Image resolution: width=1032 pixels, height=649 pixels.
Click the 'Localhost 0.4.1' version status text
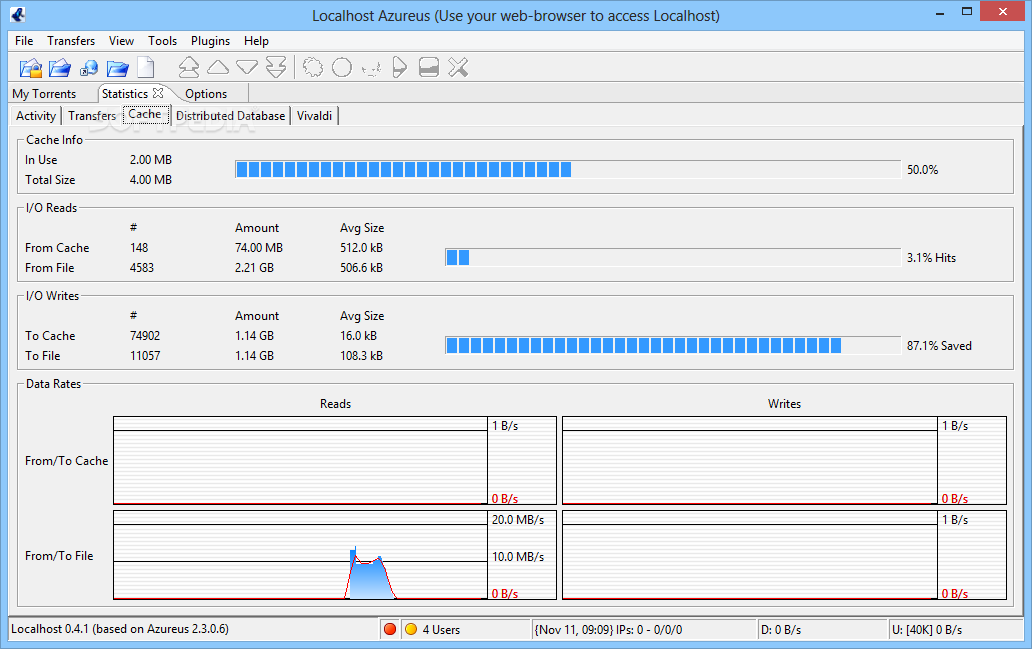tap(120, 629)
